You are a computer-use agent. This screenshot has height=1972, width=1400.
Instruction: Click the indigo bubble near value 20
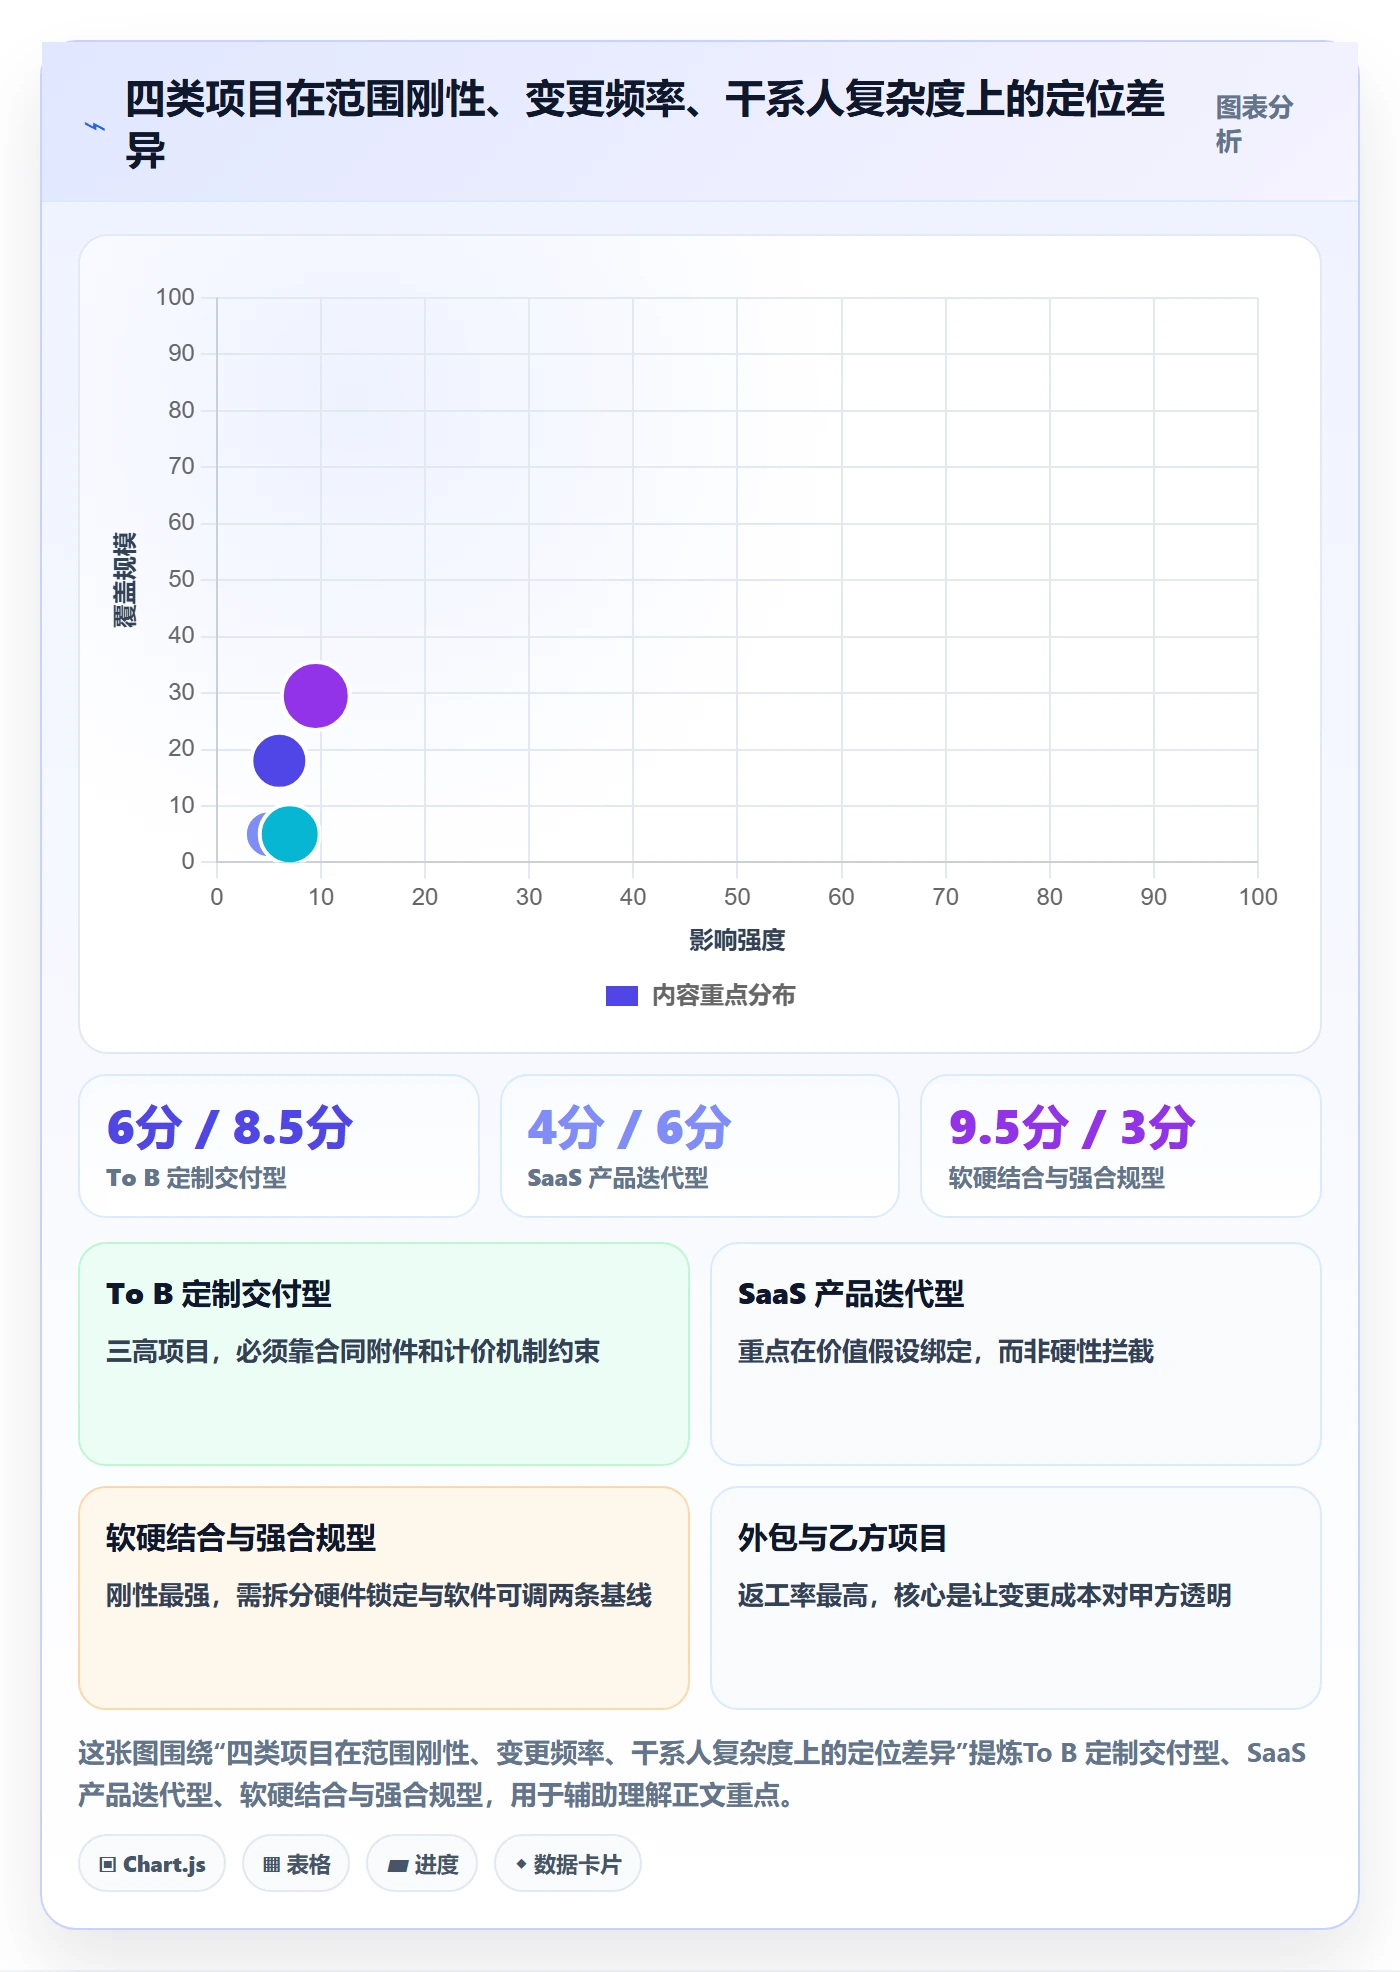[279, 761]
